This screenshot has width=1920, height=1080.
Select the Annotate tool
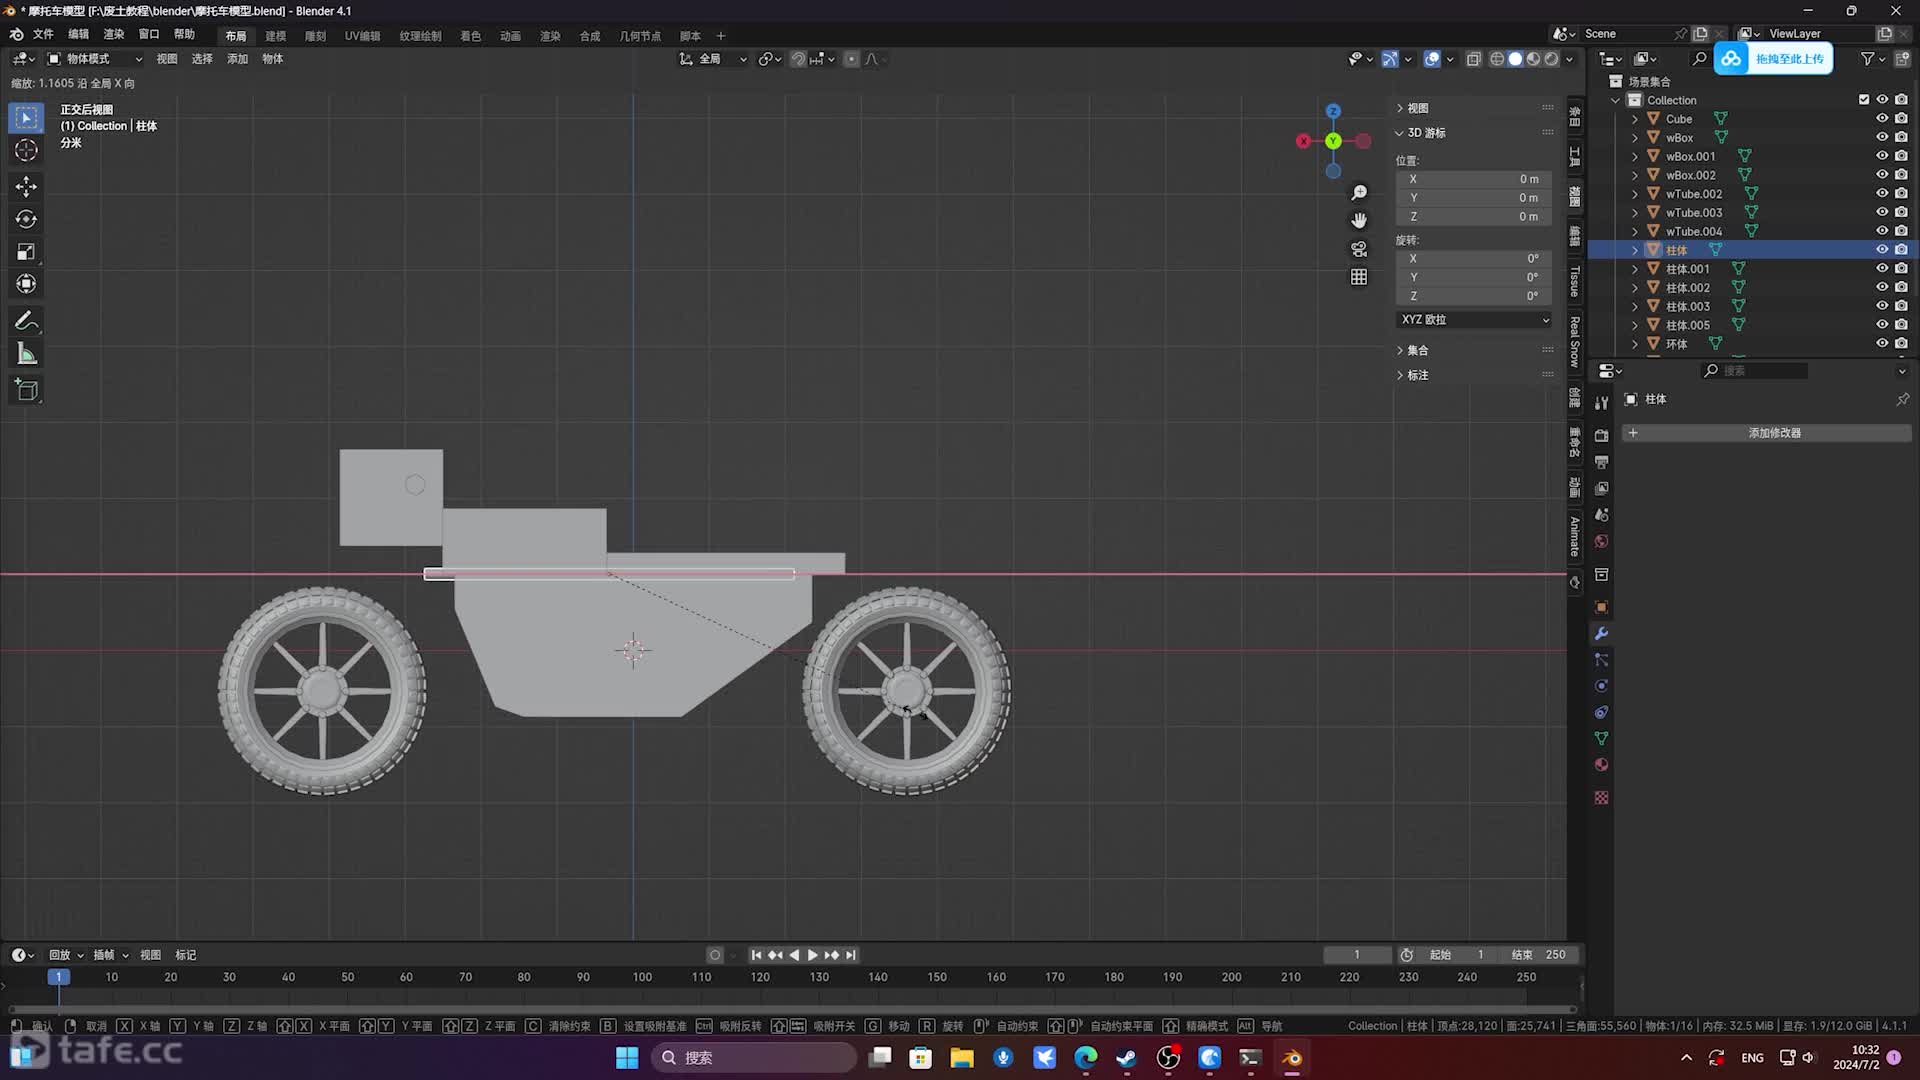tap(27, 321)
